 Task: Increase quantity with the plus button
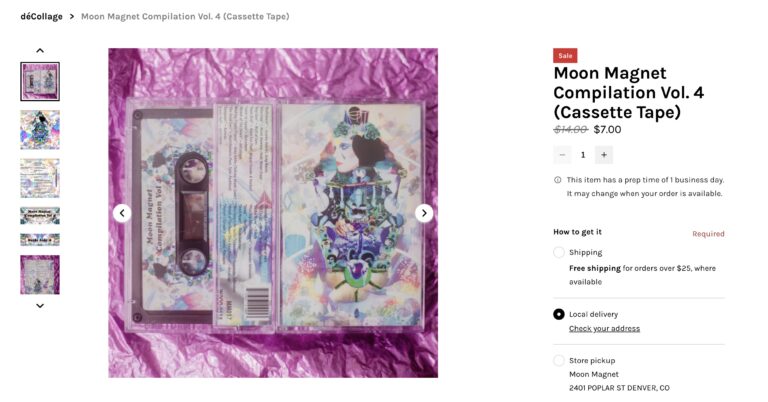[x=604, y=155]
